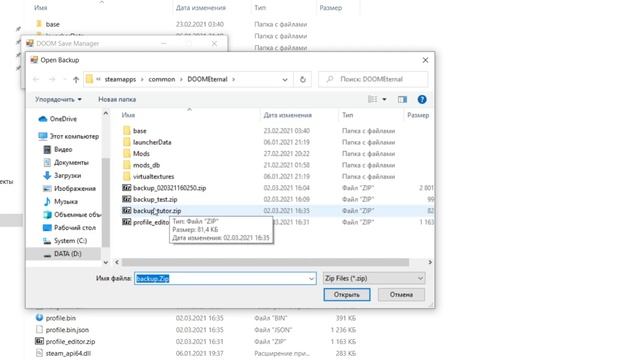This screenshot has height=360, width=640.
Task: Click navigation pane scroll down arrow
Action: (x=106, y=262)
